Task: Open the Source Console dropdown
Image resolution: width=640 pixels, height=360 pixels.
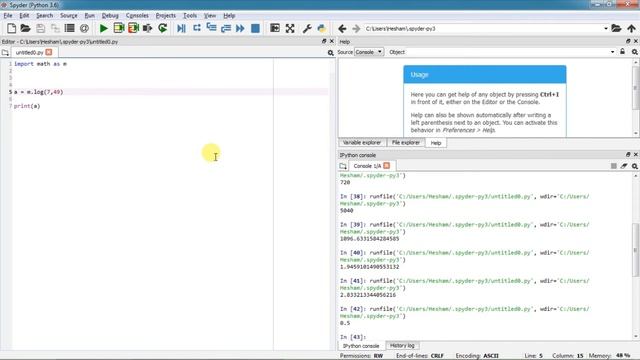Action: pos(369,52)
